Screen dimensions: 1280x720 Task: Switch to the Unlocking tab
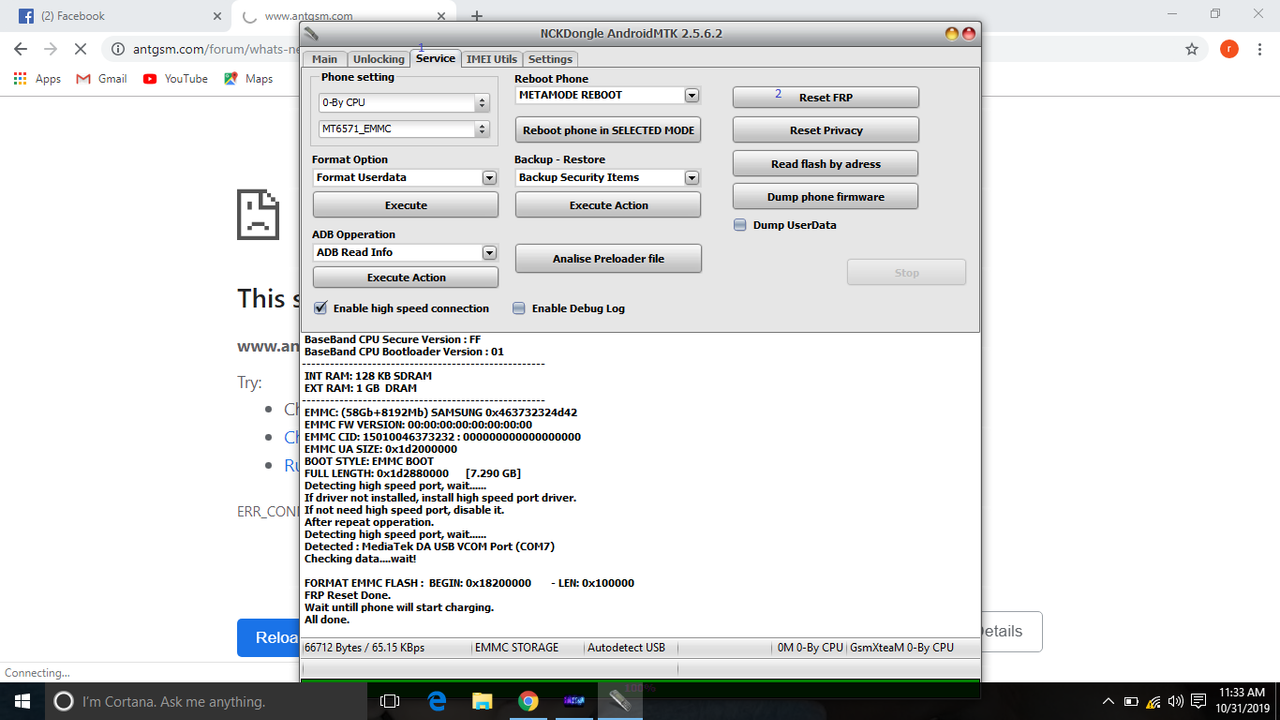coord(379,59)
